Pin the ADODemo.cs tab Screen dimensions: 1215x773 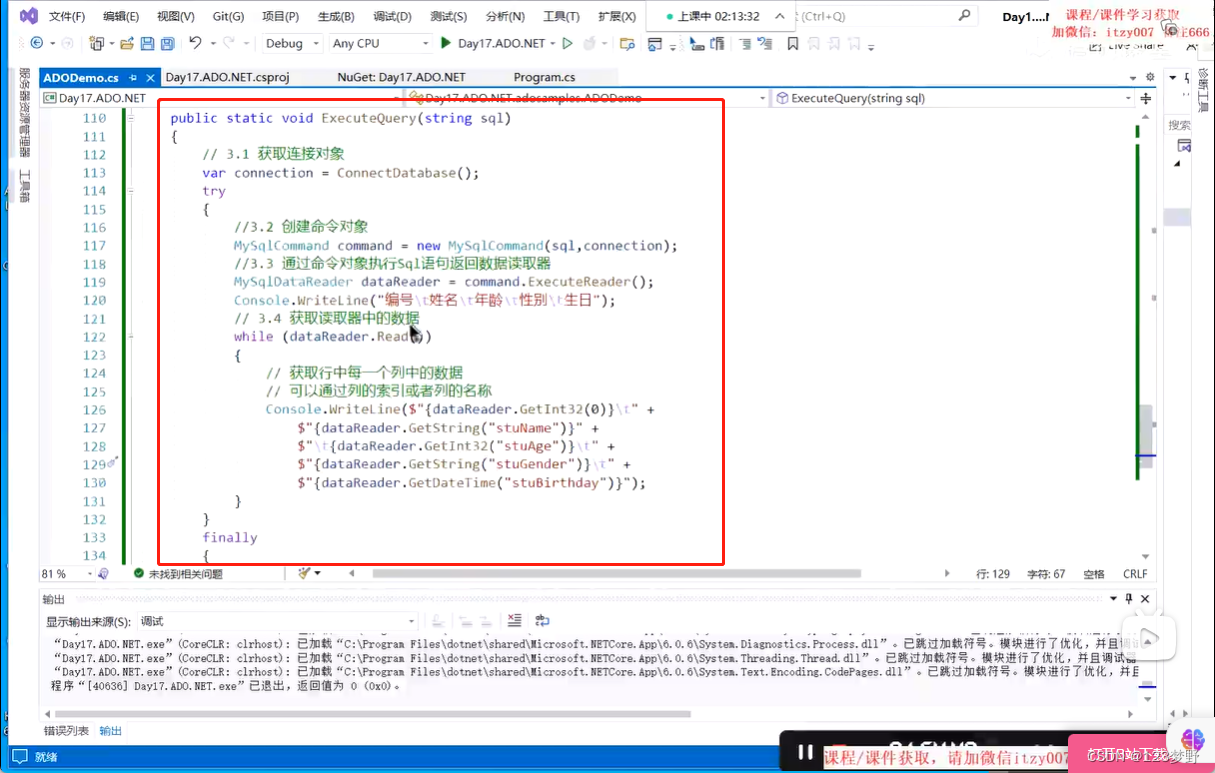(133, 77)
